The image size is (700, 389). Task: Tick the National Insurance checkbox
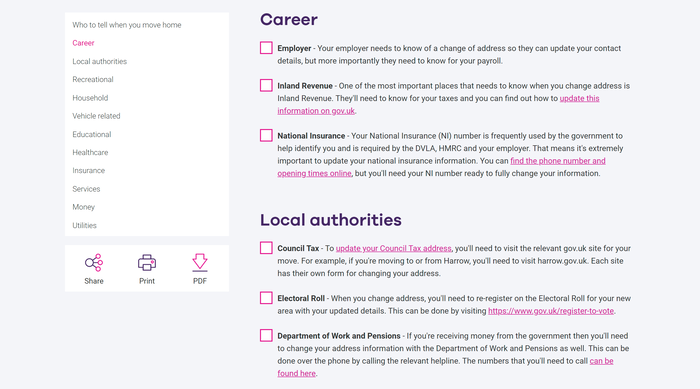[x=266, y=135]
